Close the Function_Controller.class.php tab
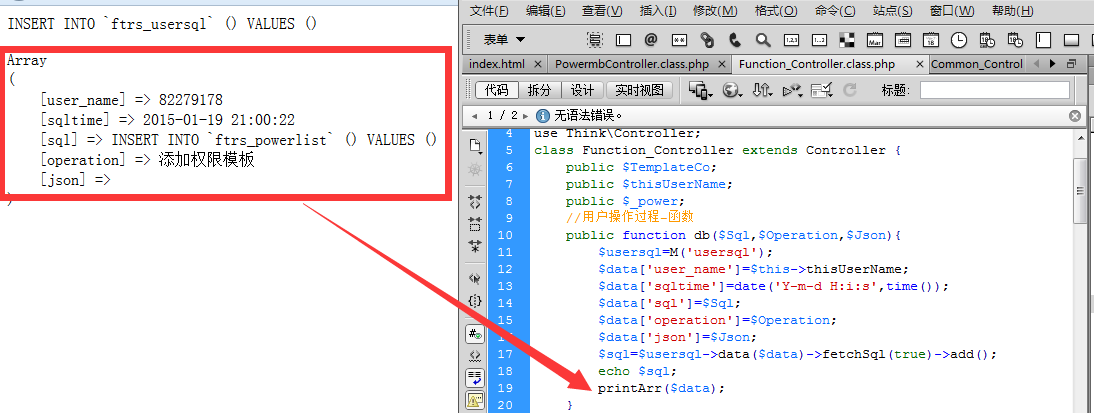 pos(919,64)
